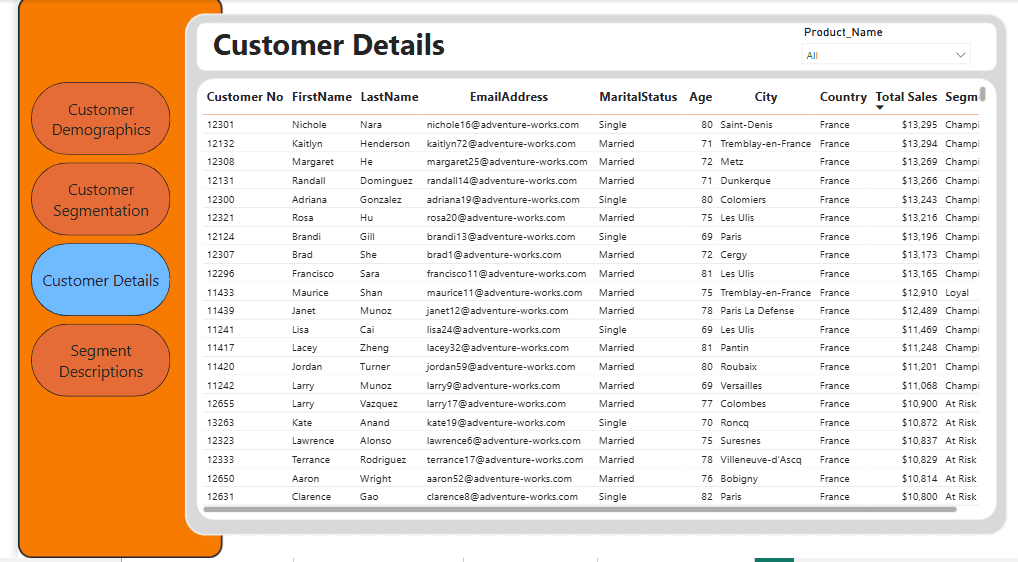The width and height of the screenshot is (1018, 562).
Task: Sort by MaritalStatus column header
Action: click(638, 97)
